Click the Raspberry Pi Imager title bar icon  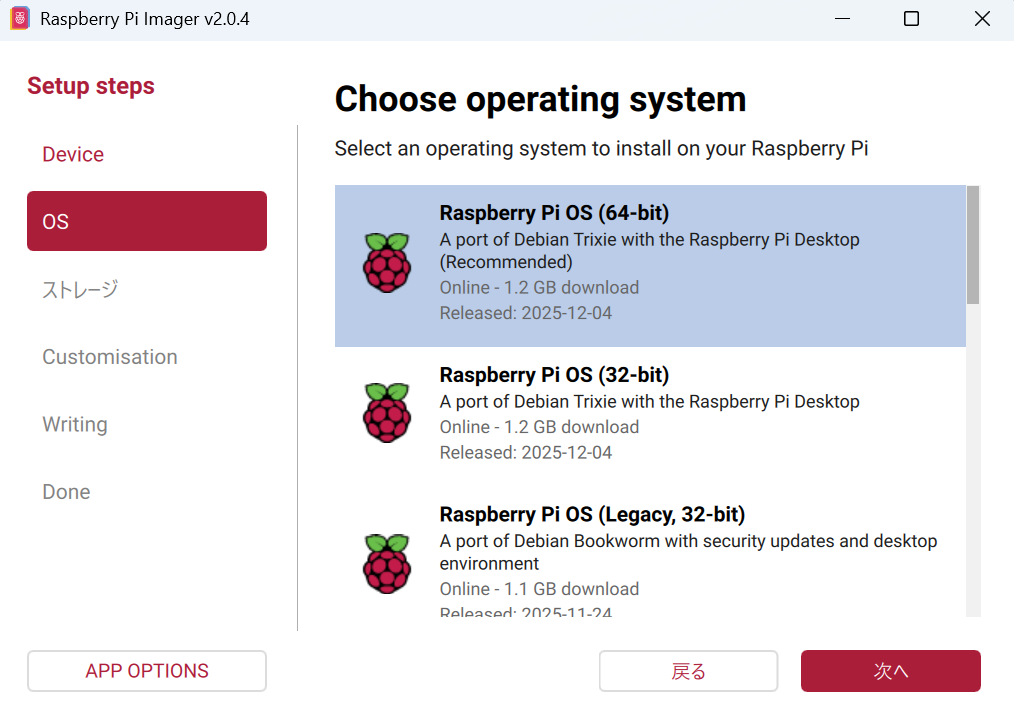pos(20,20)
